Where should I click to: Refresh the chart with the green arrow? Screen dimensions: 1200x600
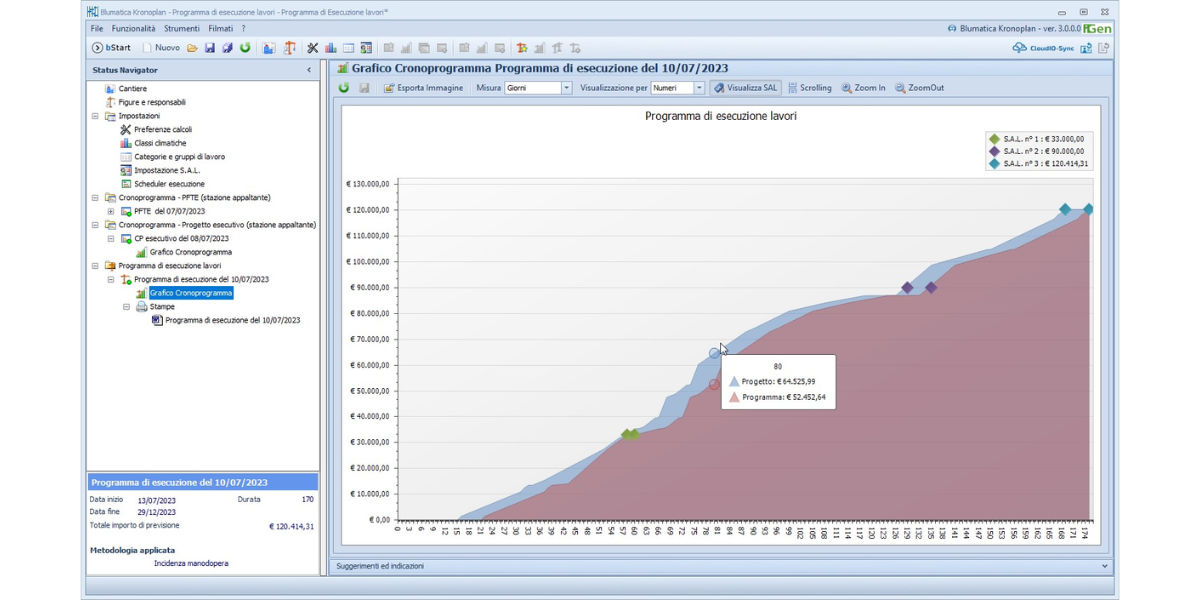[x=344, y=88]
